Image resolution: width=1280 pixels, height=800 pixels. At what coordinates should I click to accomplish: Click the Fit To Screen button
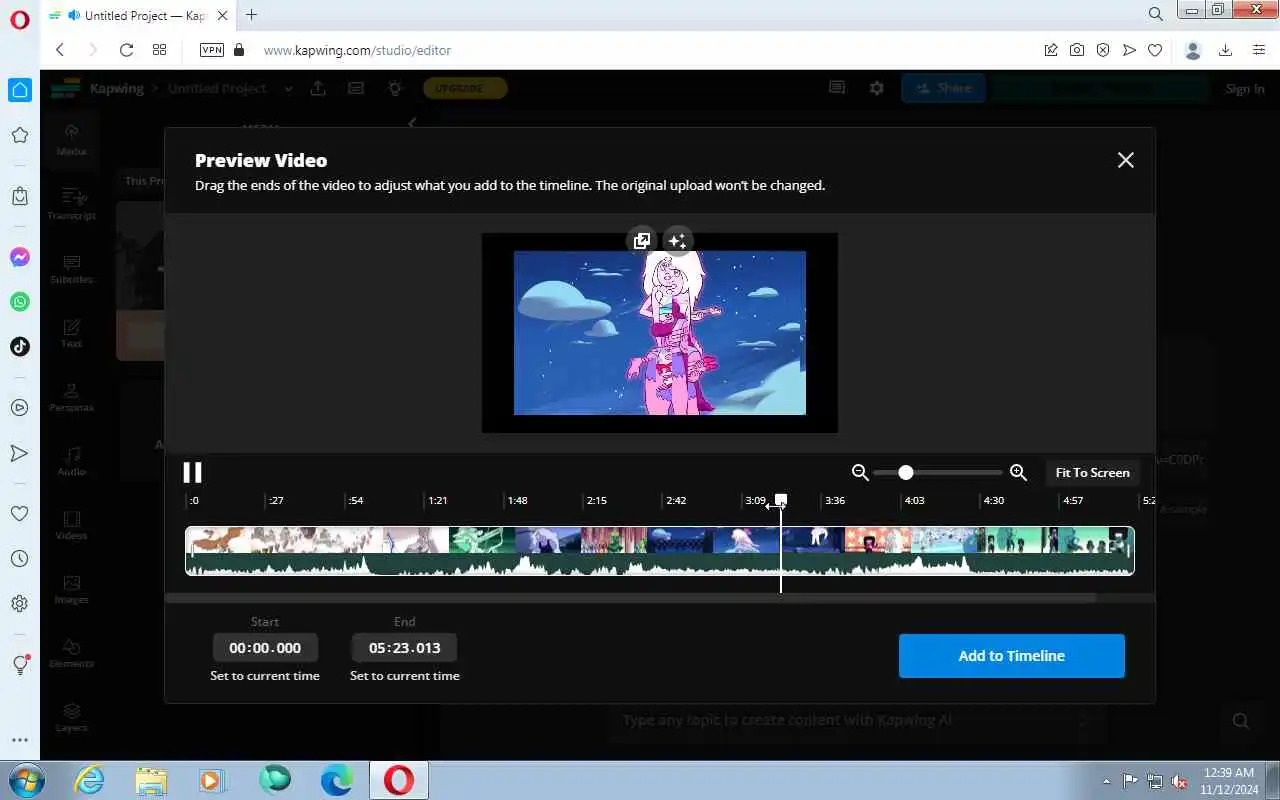click(x=1092, y=472)
